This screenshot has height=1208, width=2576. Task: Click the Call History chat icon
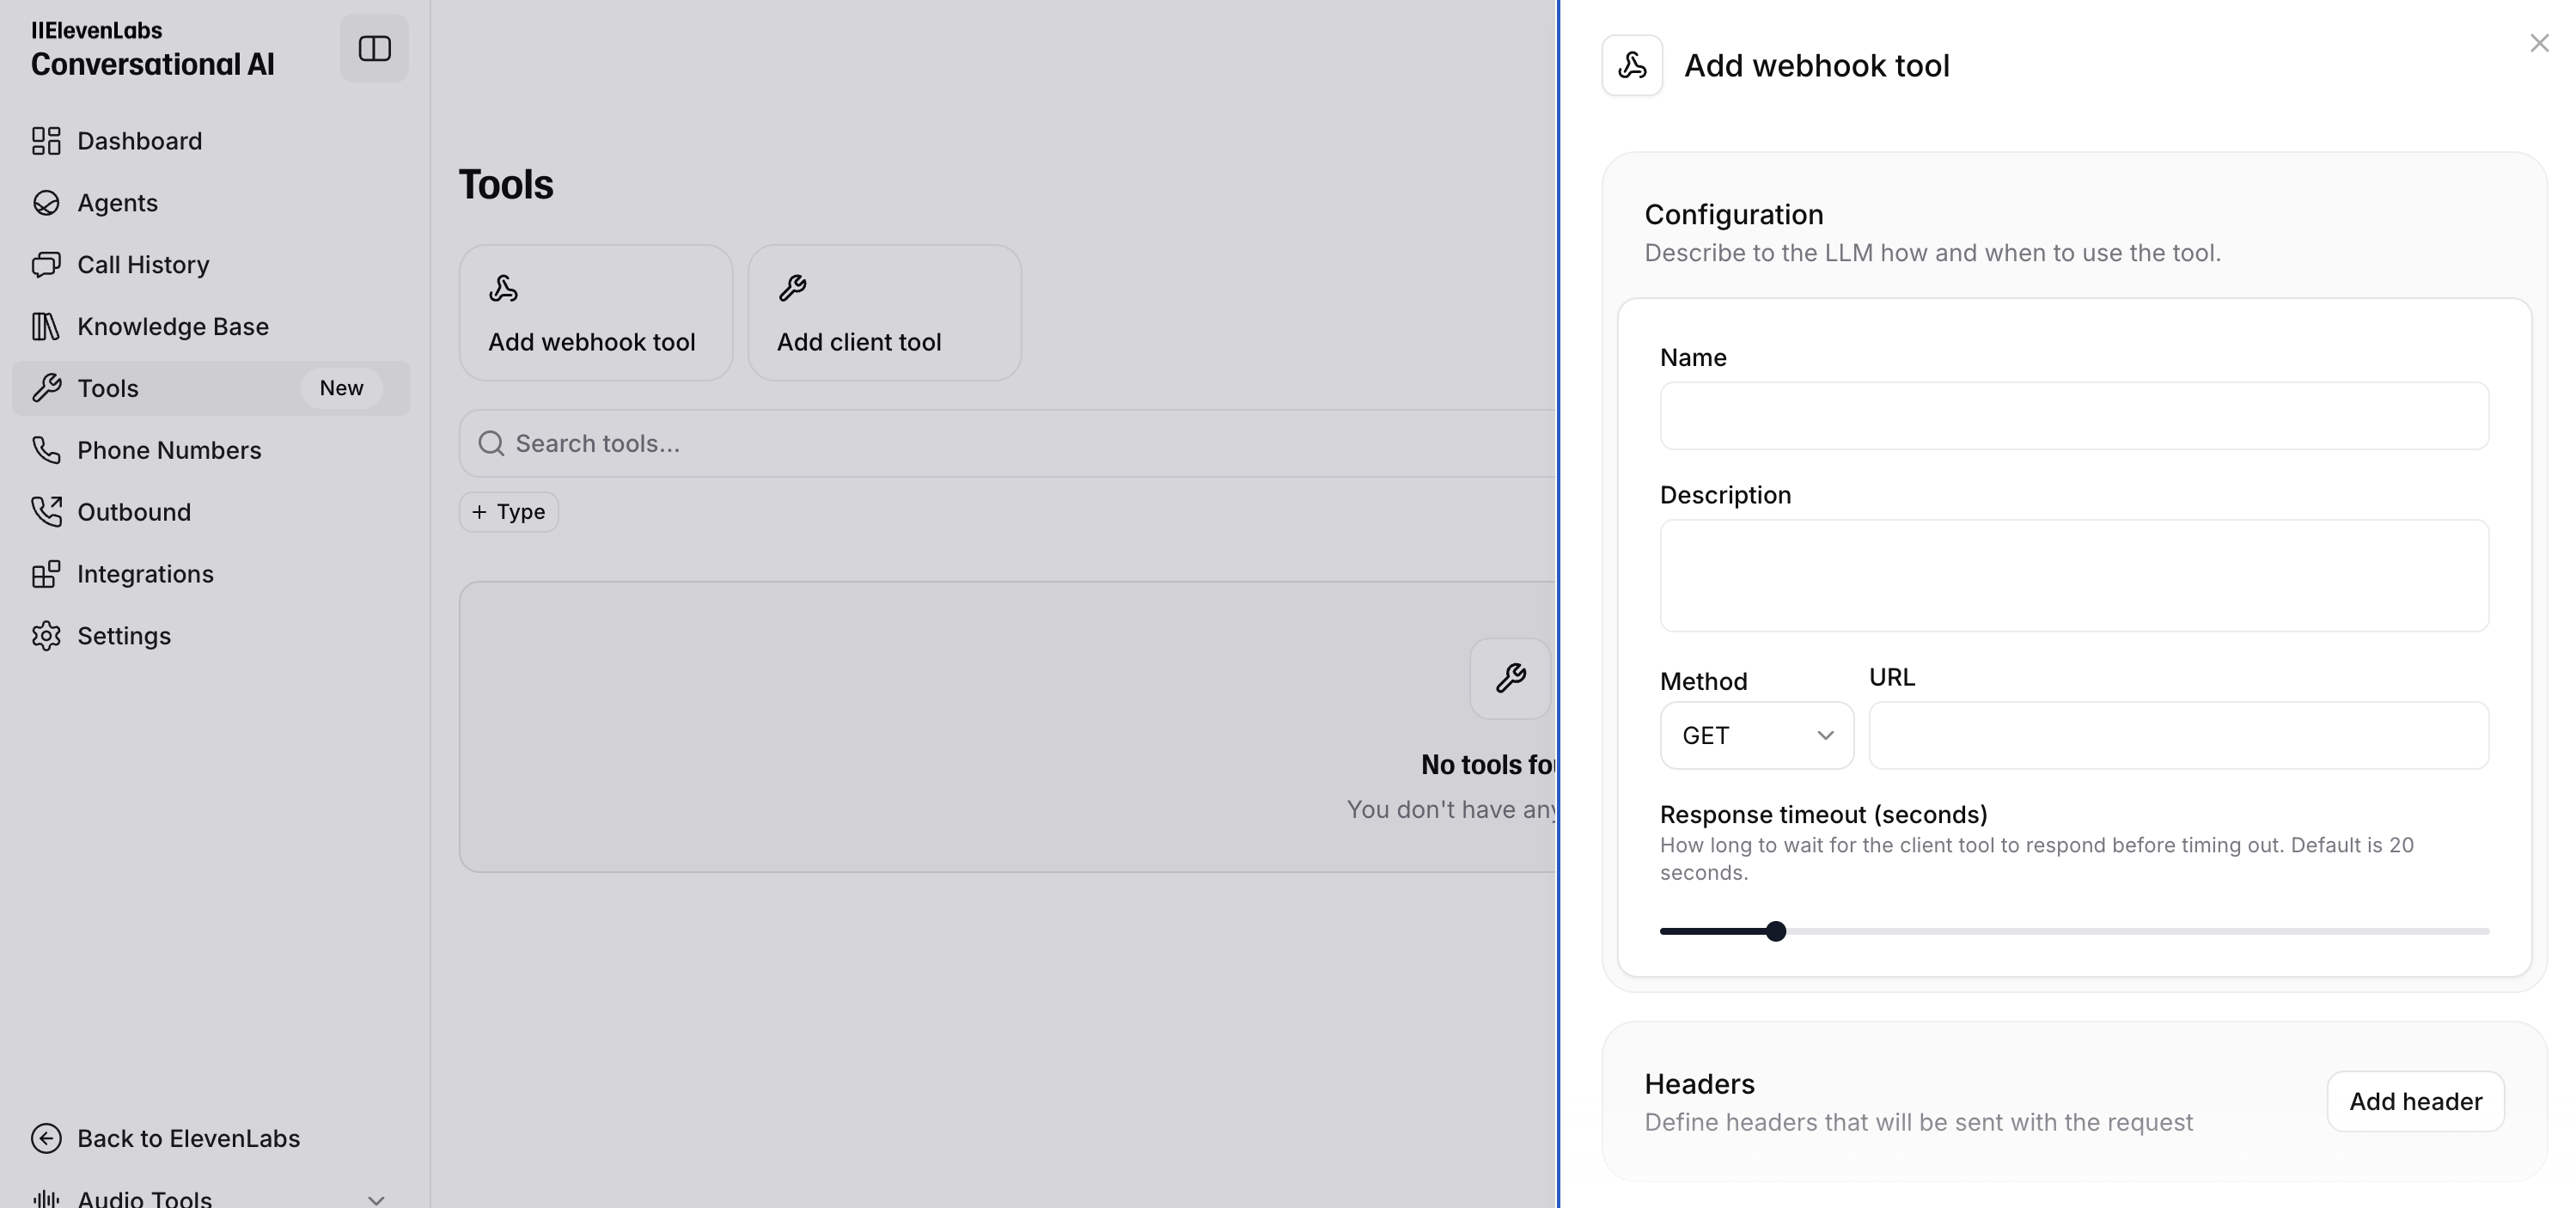[x=46, y=265]
